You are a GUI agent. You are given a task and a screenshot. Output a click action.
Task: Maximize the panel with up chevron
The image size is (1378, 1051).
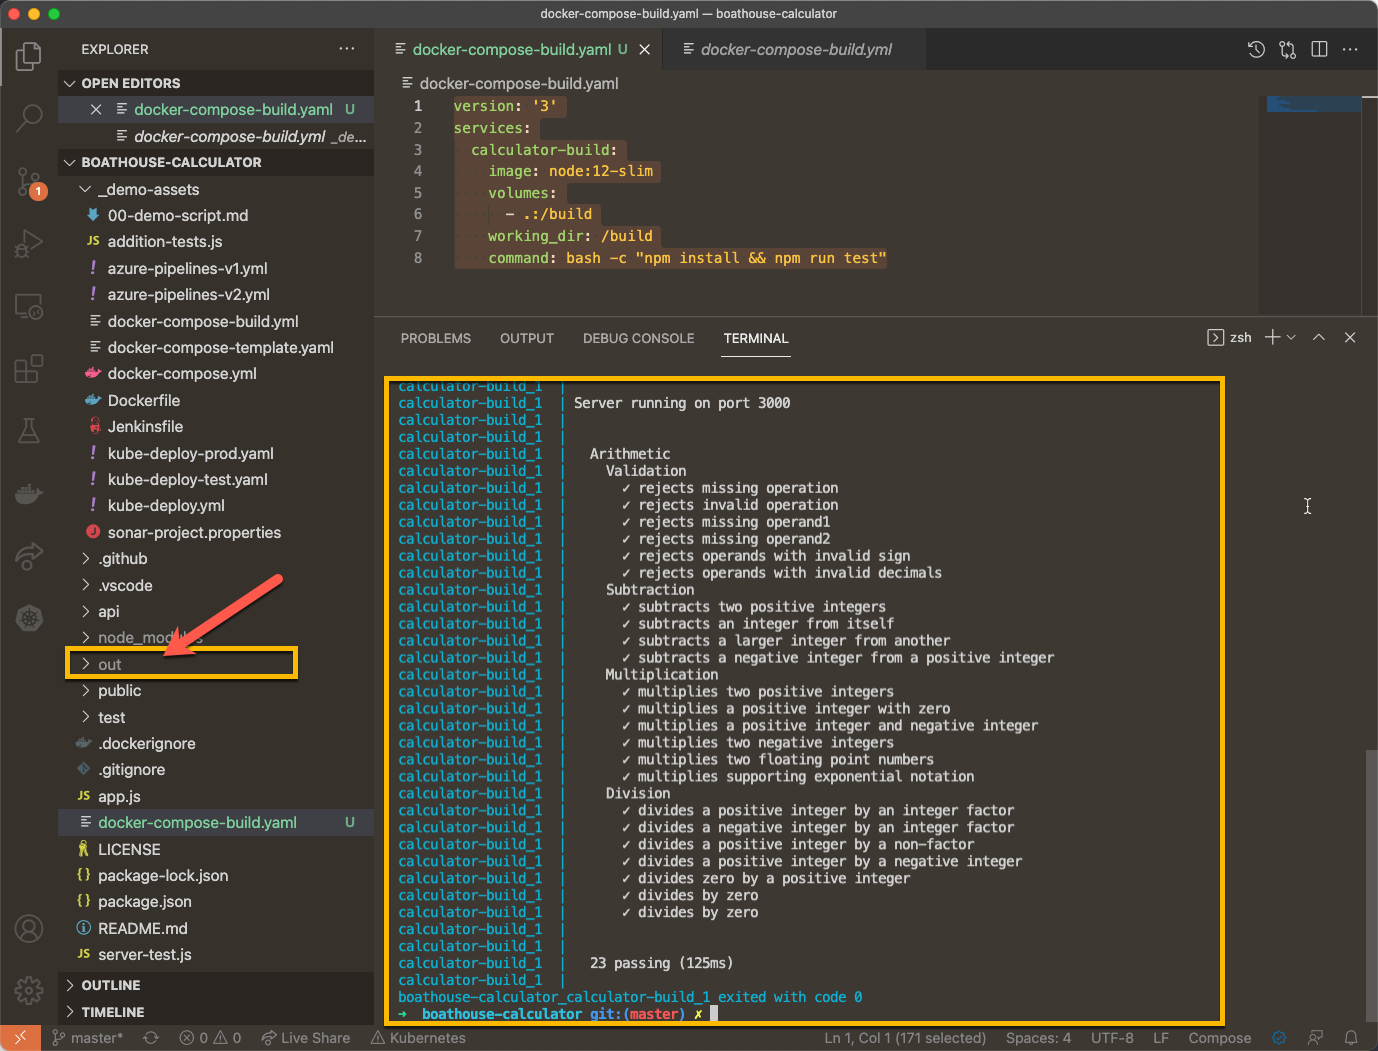[x=1319, y=338]
